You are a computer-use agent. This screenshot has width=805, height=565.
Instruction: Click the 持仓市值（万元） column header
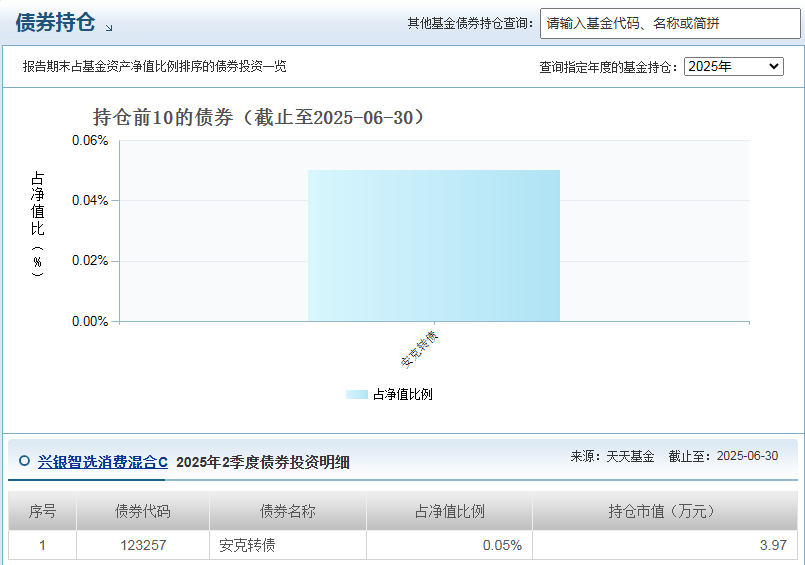tap(665, 511)
